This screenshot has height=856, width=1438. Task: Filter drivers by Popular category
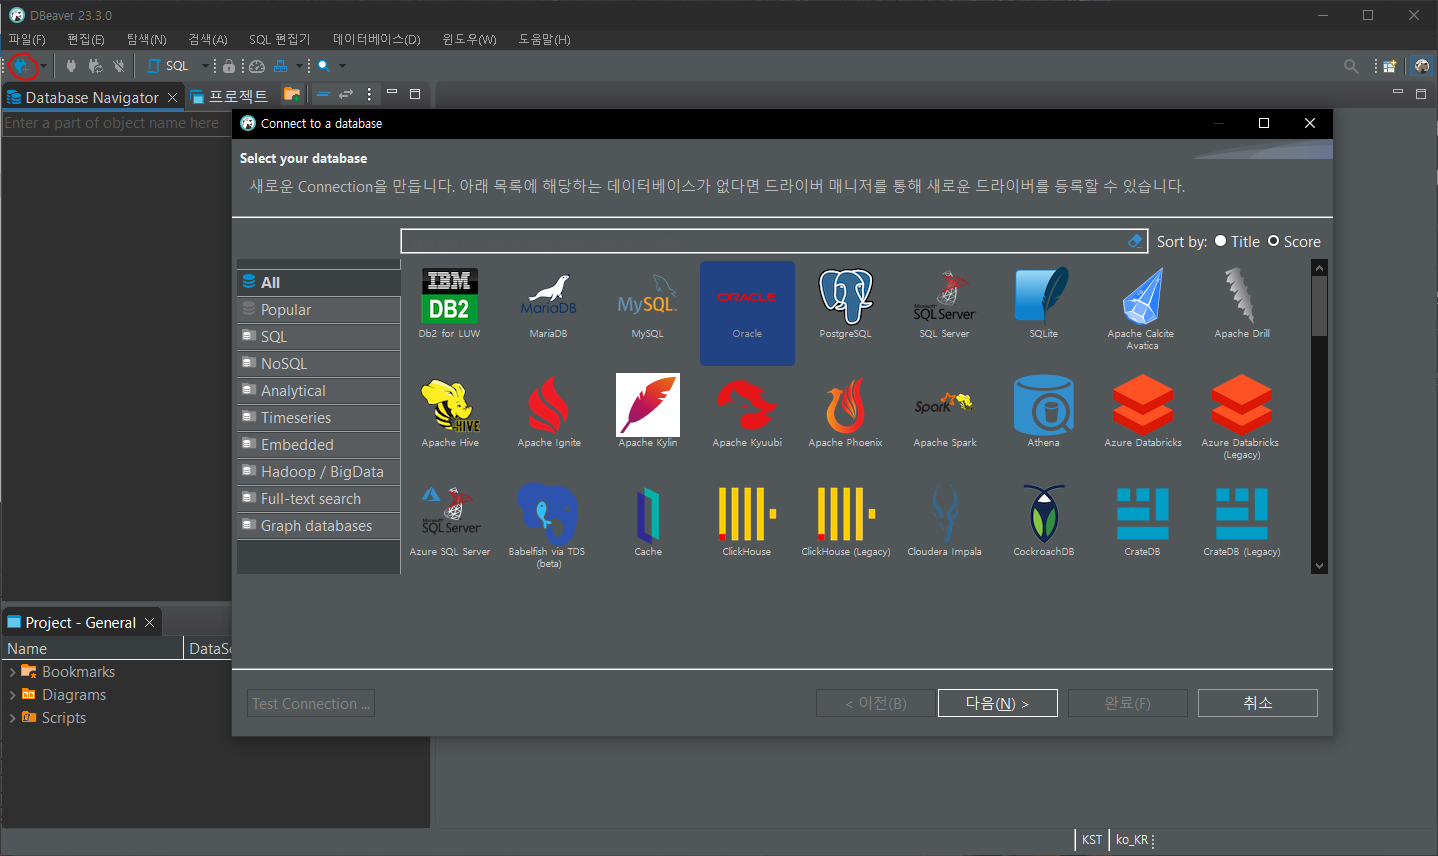pos(319,310)
